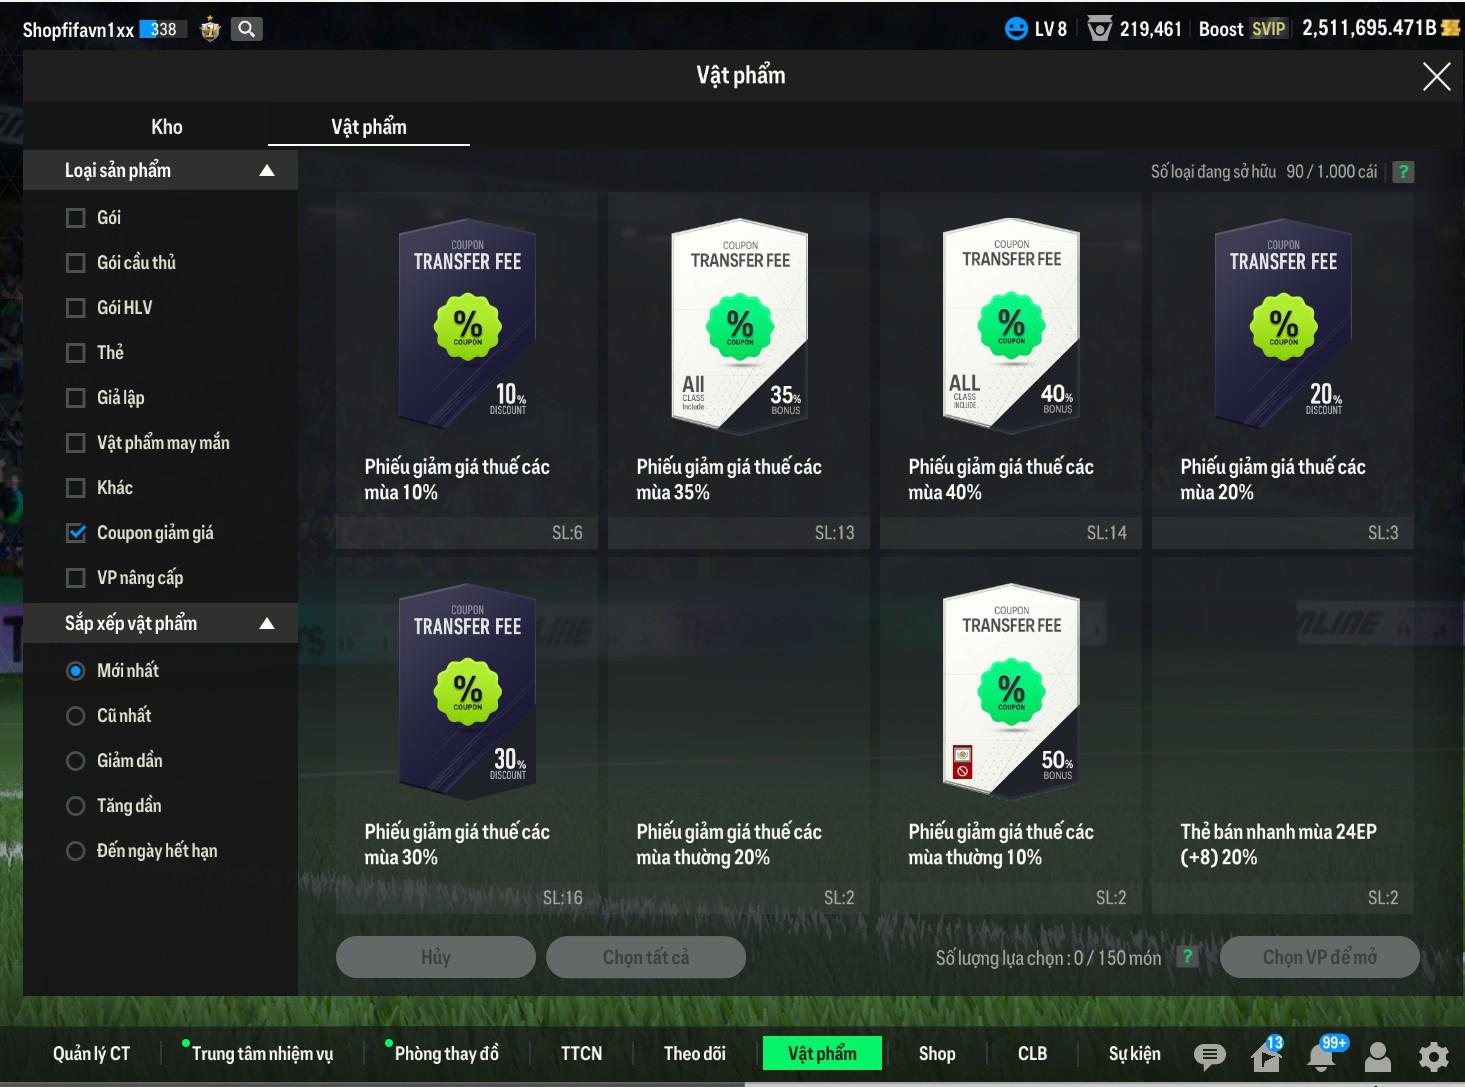Click the SL:14 quantity label
The width and height of the screenshot is (1465, 1087).
[x=1106, y=533]
